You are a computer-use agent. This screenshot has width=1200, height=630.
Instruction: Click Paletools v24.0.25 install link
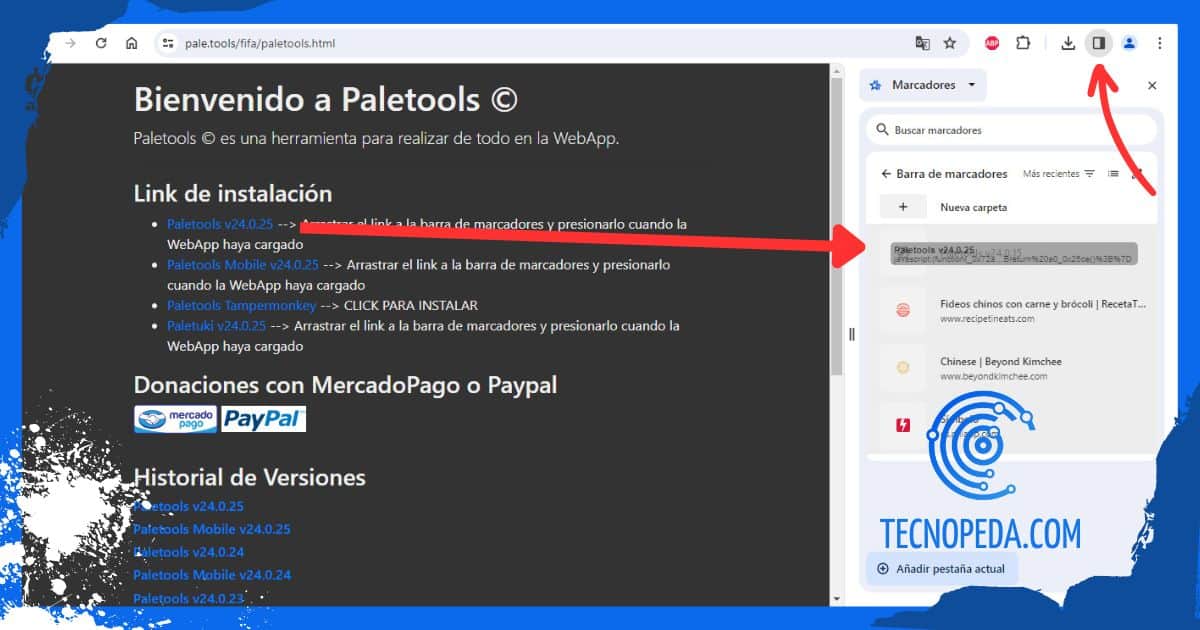pyautogui.click(x=219, y=224)
